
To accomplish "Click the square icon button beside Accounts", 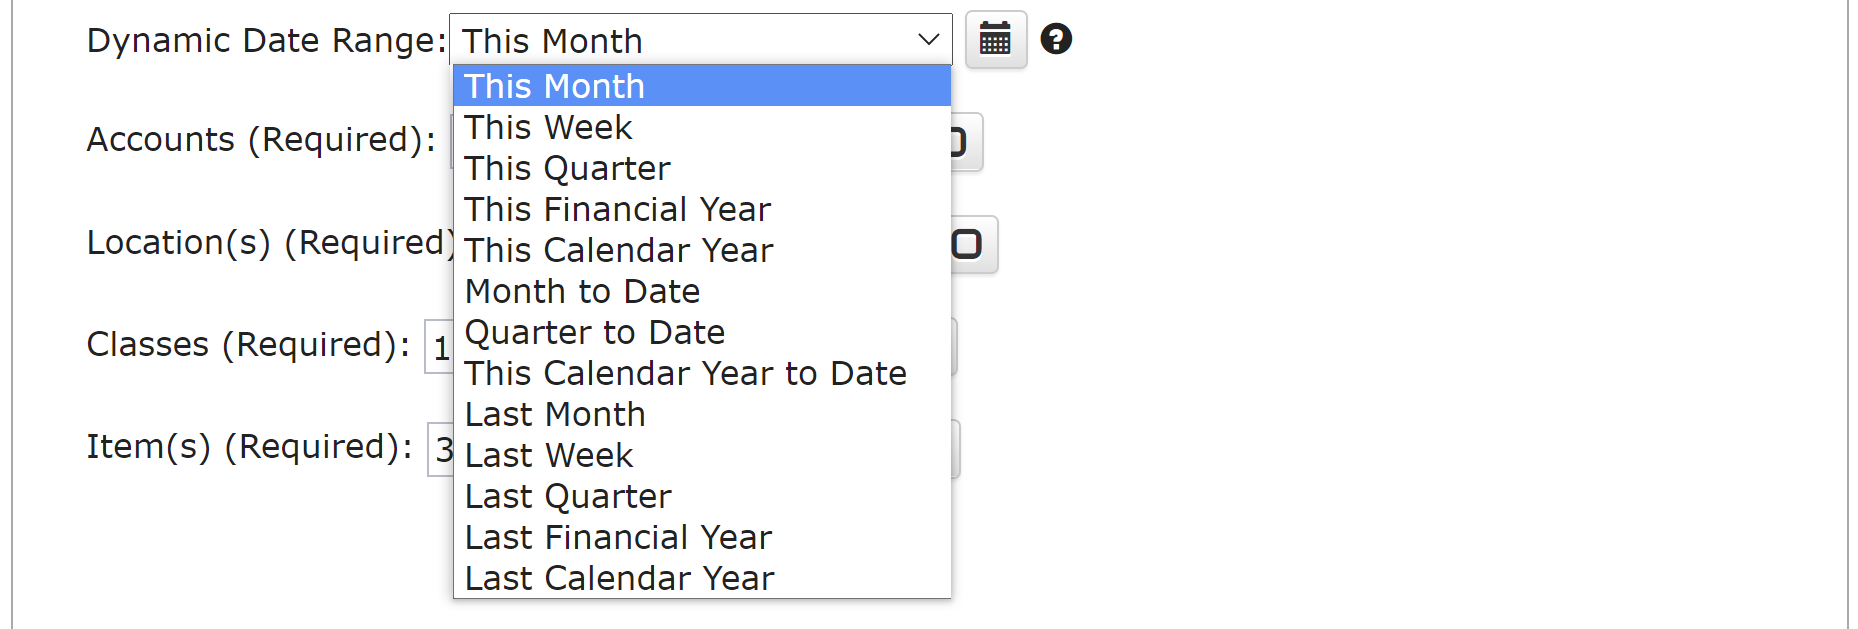I will (965, 142).
